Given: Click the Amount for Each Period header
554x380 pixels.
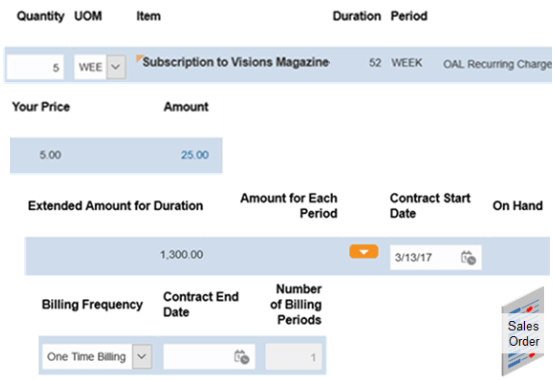Looking at the screenshot, I should click(289, 206).
